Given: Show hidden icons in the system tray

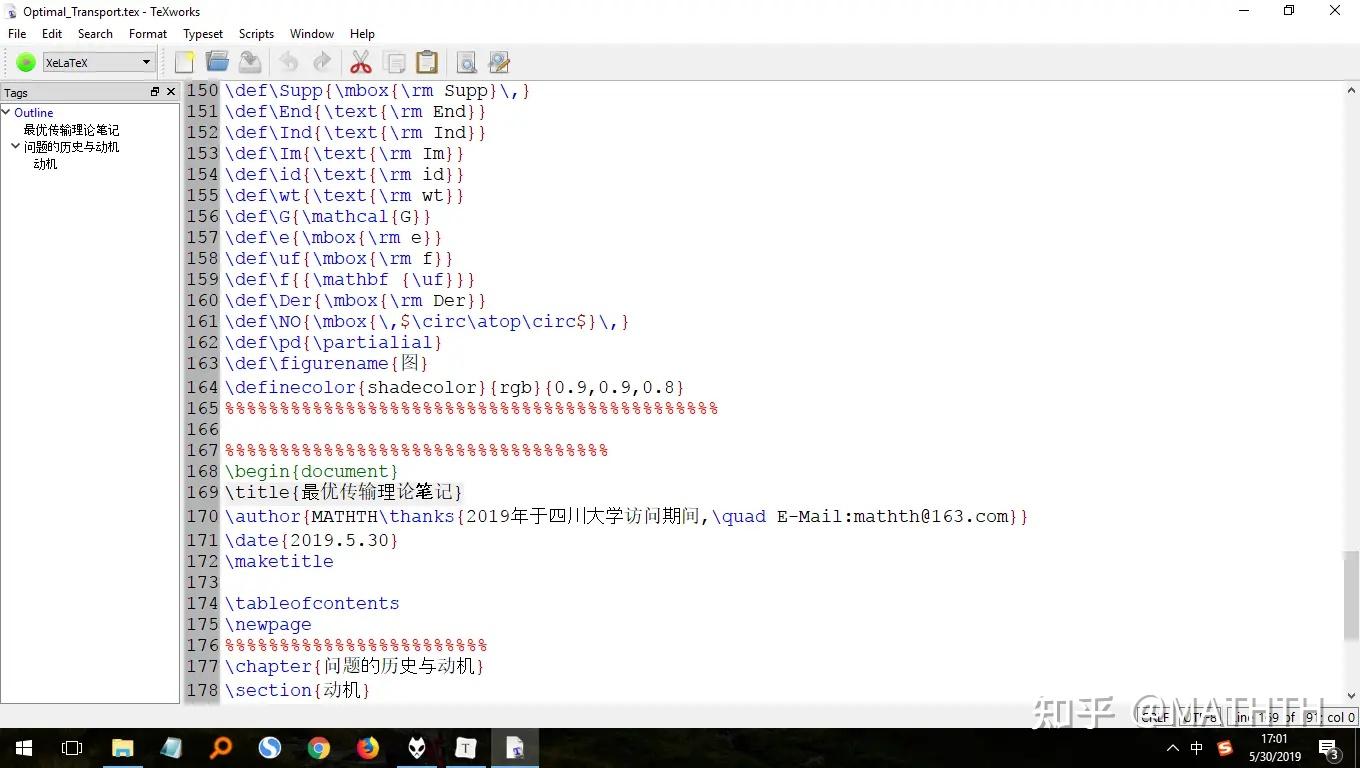Looking at the screenshot, I should [x=1172, y=747].
